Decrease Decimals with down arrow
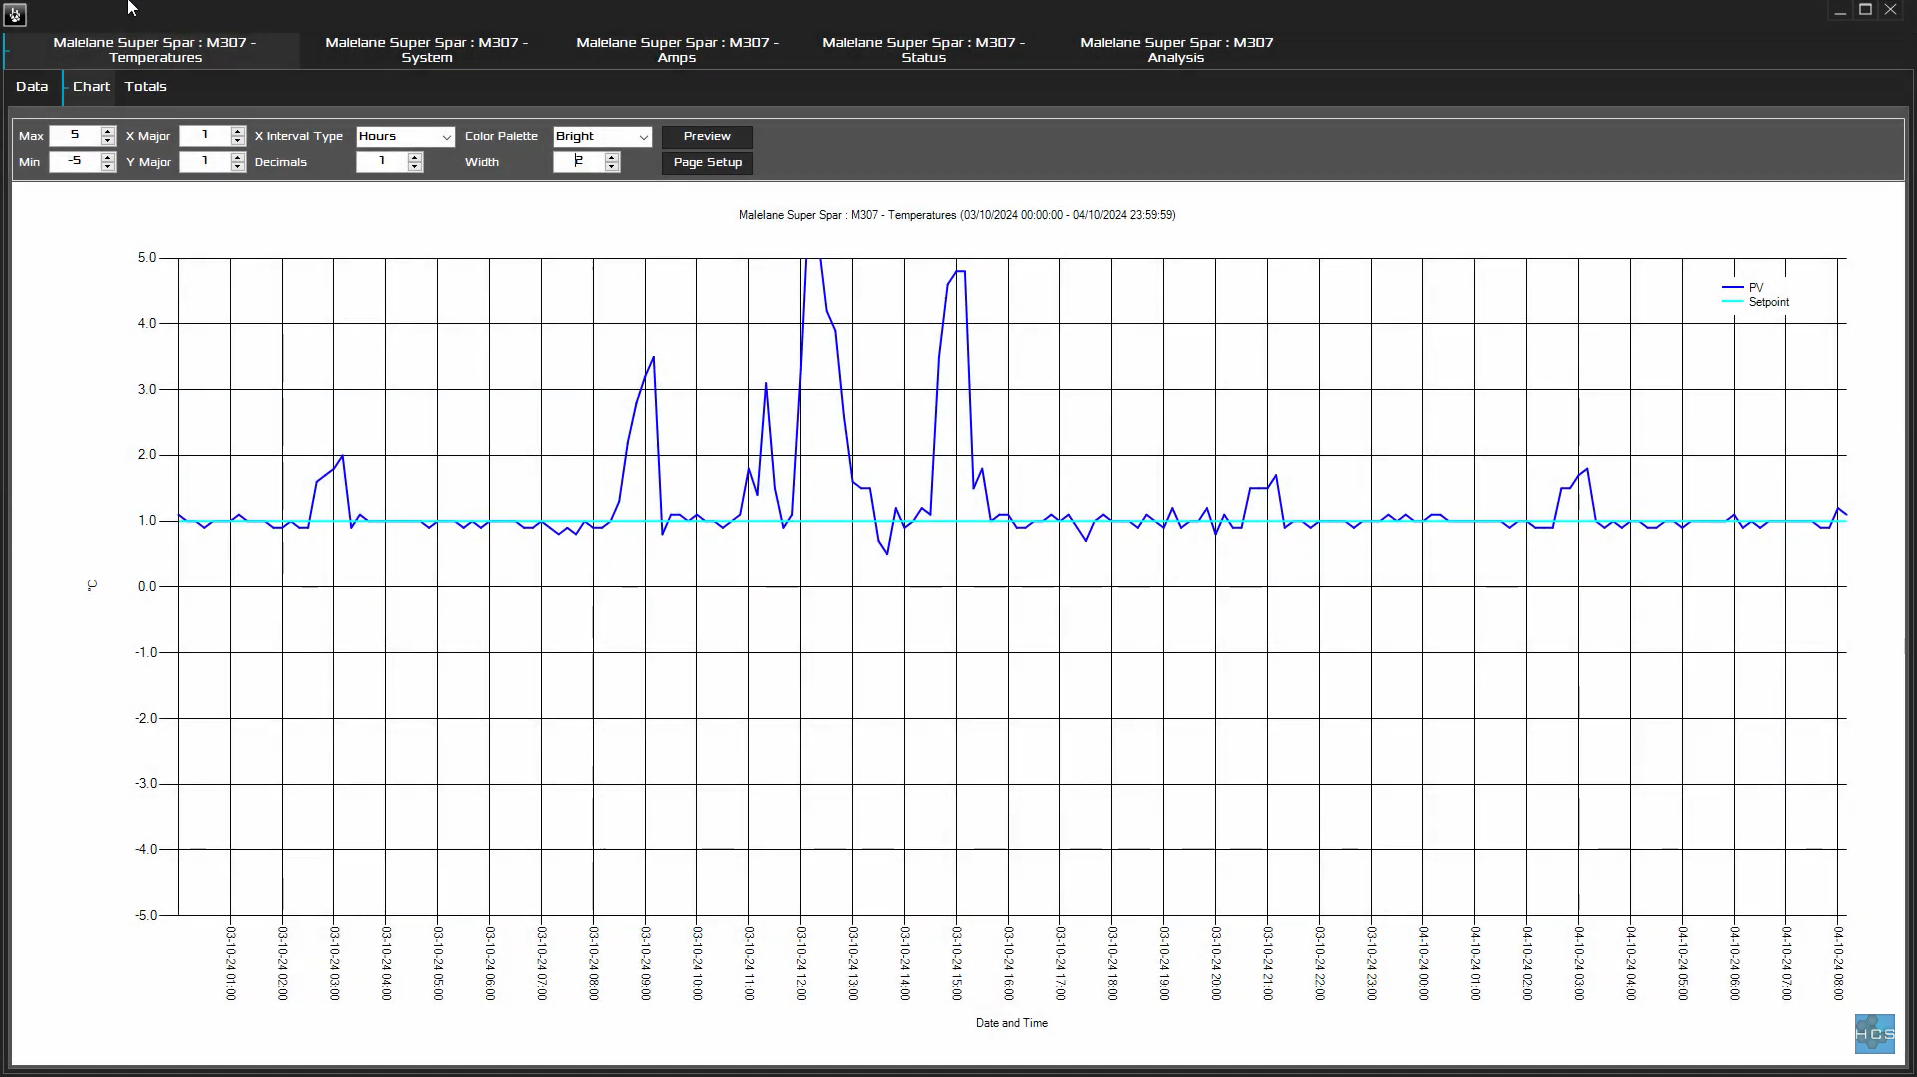Screen dimensions: 1917x1077 pos(415,167)
